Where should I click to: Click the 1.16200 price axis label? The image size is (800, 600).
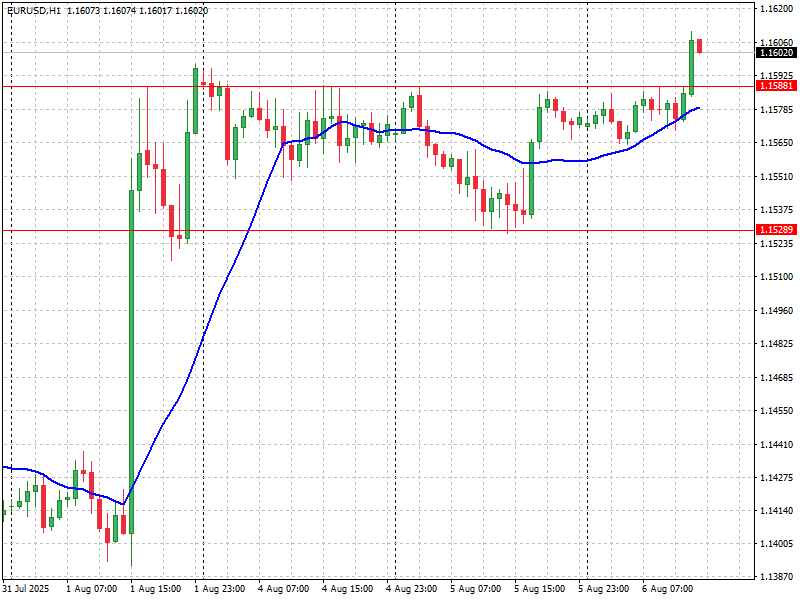(776, 9)
